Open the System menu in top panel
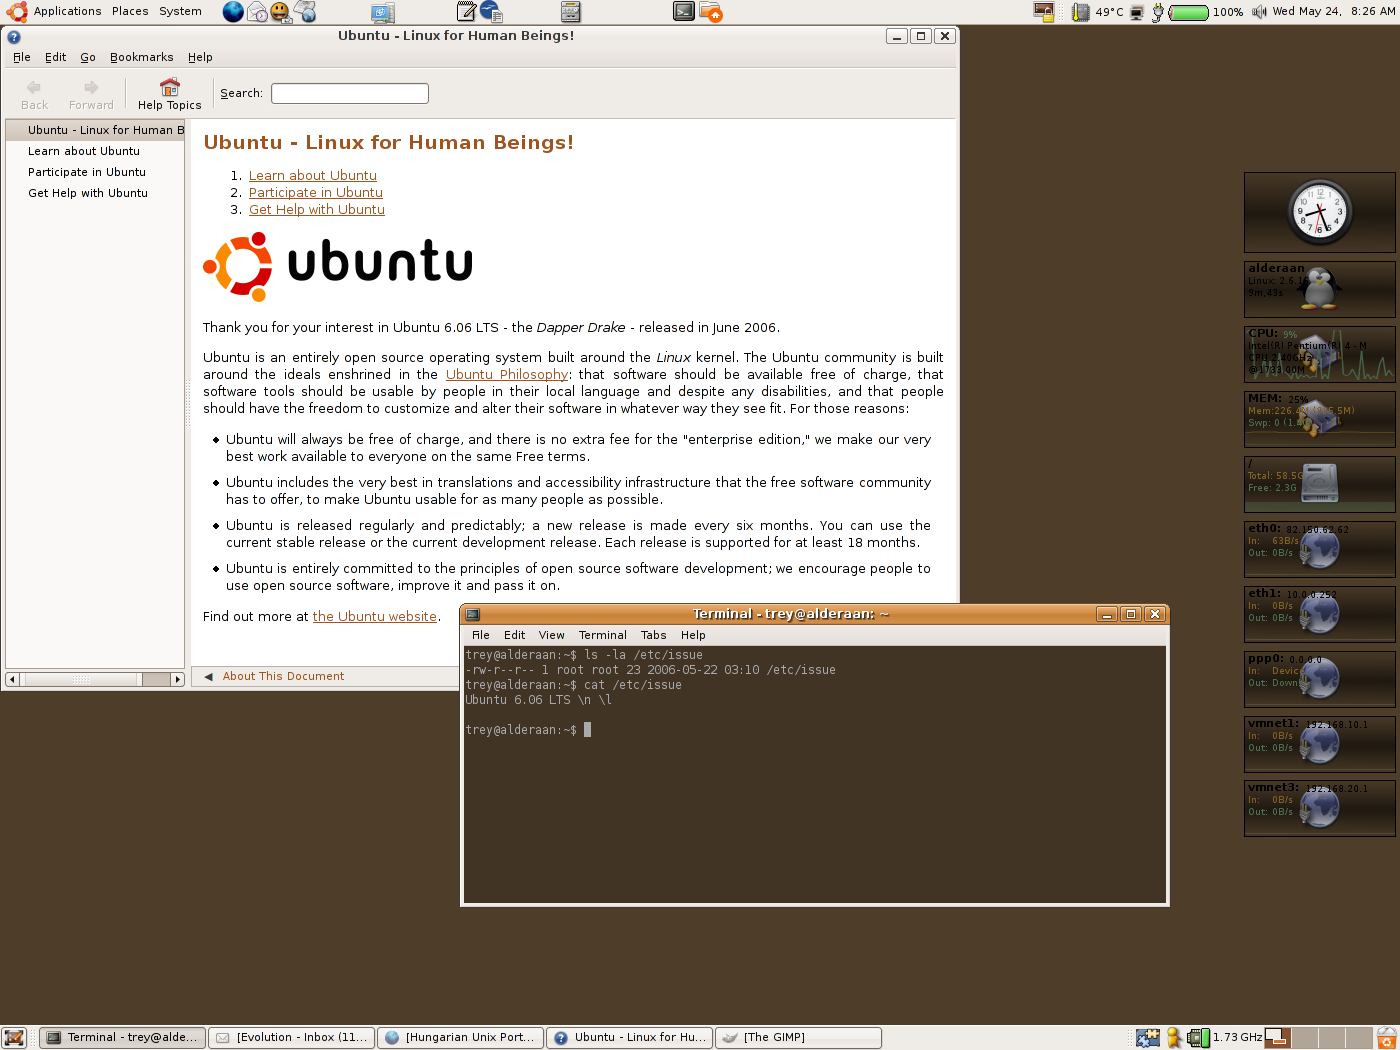 point(180,12)
